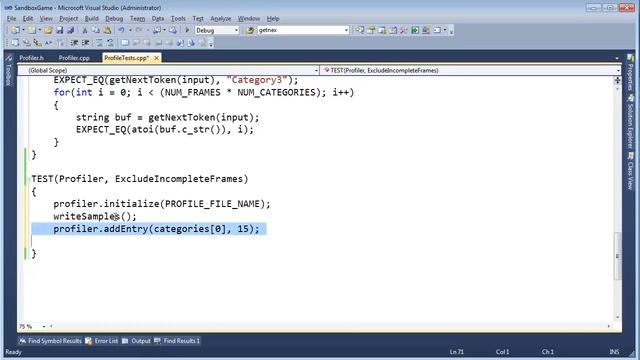This screenshot has width=640, height=360.
Task: Open the Class View side tab
Action: (631, 171)
